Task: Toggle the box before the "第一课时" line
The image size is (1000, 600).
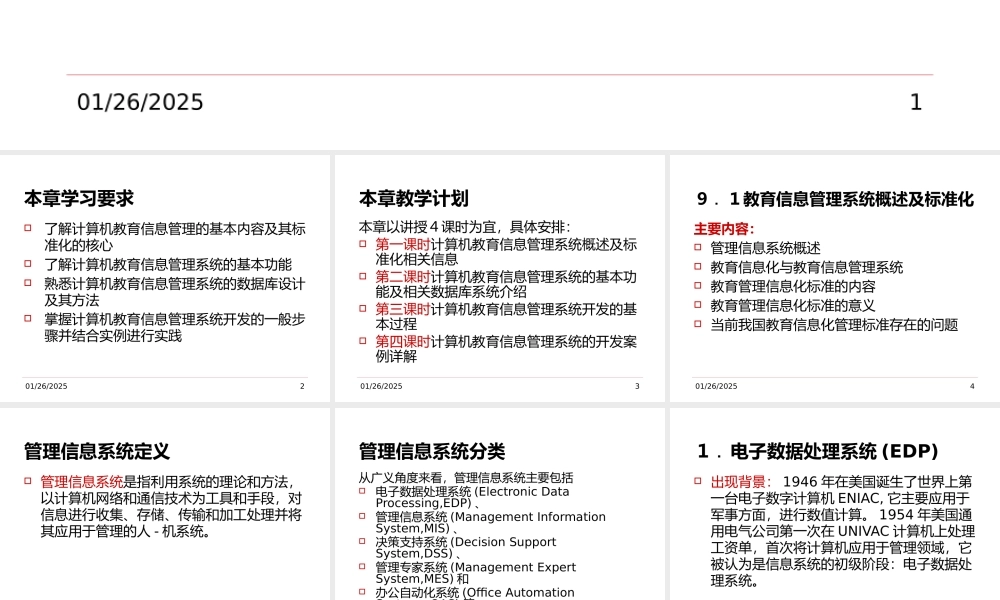Action: pos(361,244)
